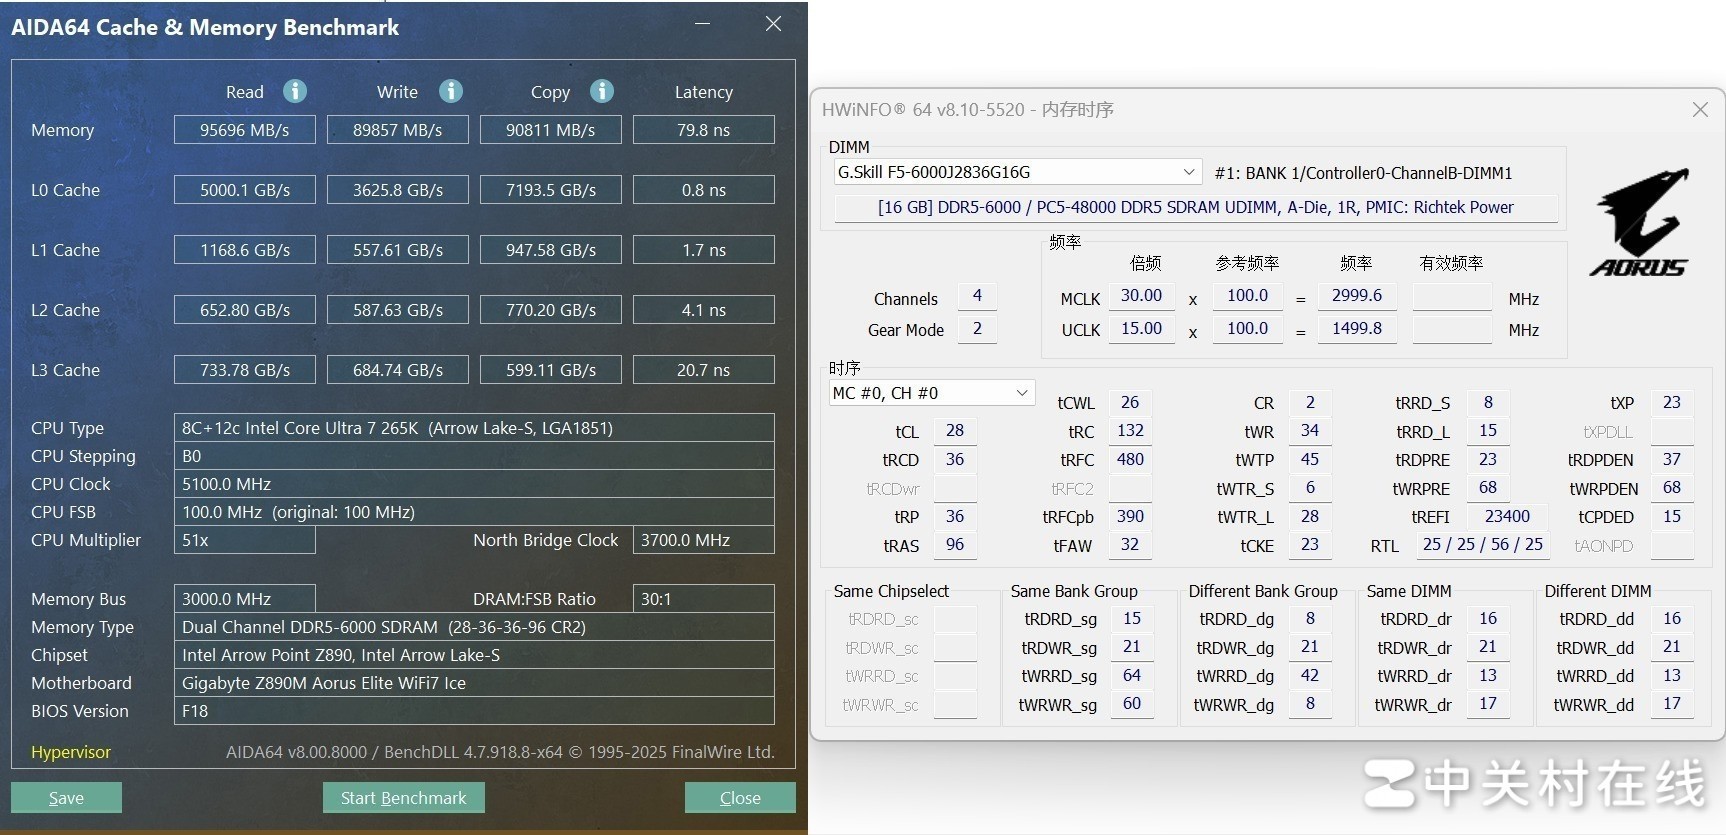Image resolution: width=1726 pixels, height=835 pixels.
Task: Click the tRFC timing value 480
Action: coord(1130,460)
